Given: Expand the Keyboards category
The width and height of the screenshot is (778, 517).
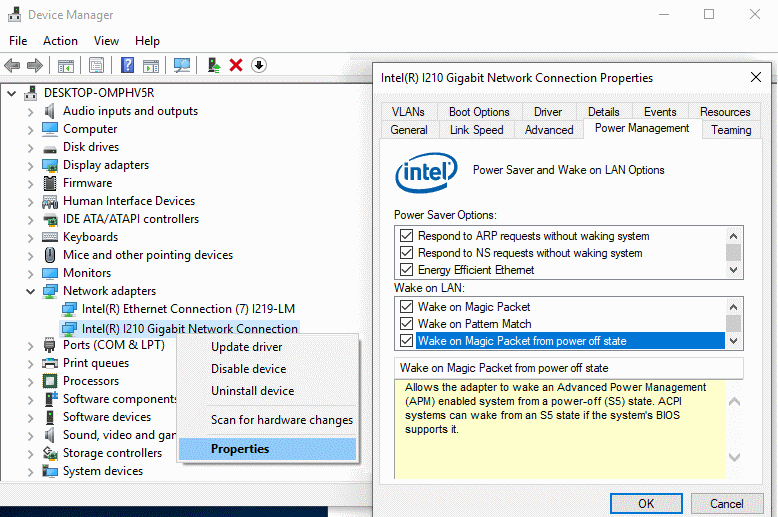Looking at the screenshot, I should (x=30, y=238).
